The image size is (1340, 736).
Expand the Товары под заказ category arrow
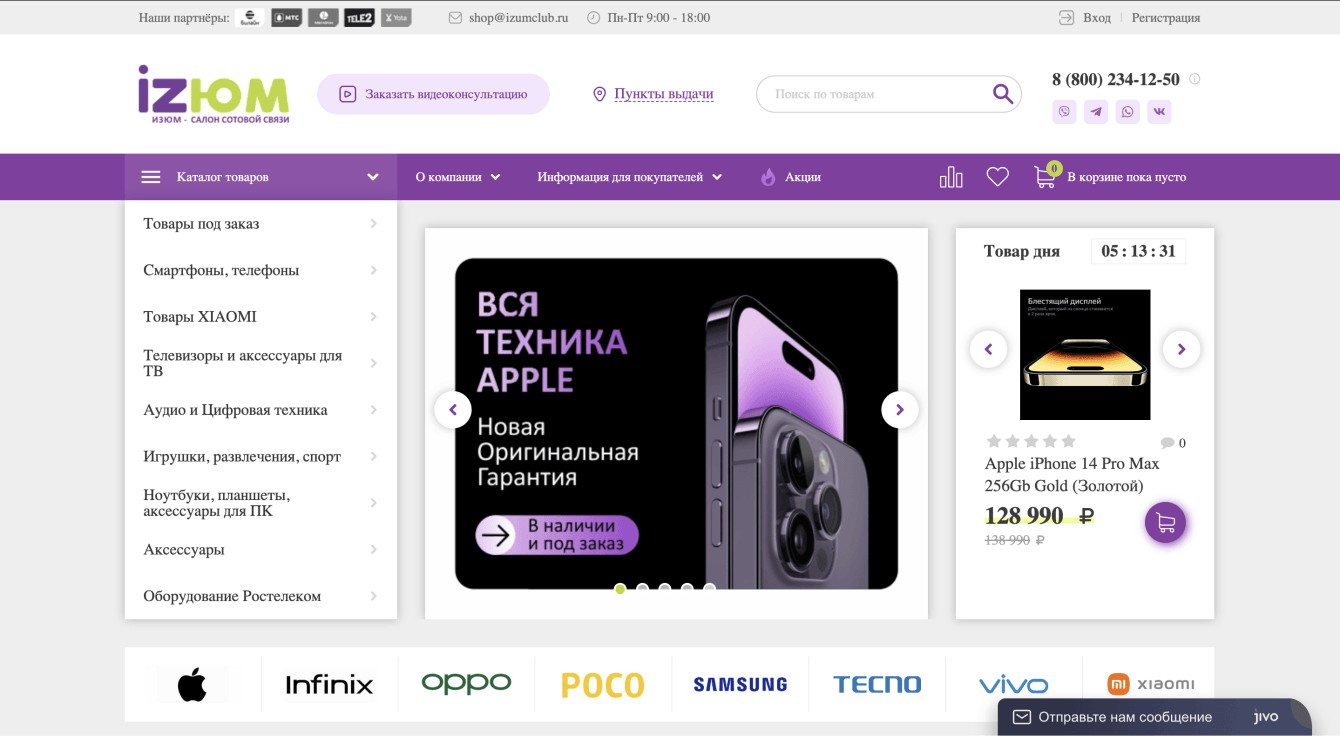tap(373, 224)
